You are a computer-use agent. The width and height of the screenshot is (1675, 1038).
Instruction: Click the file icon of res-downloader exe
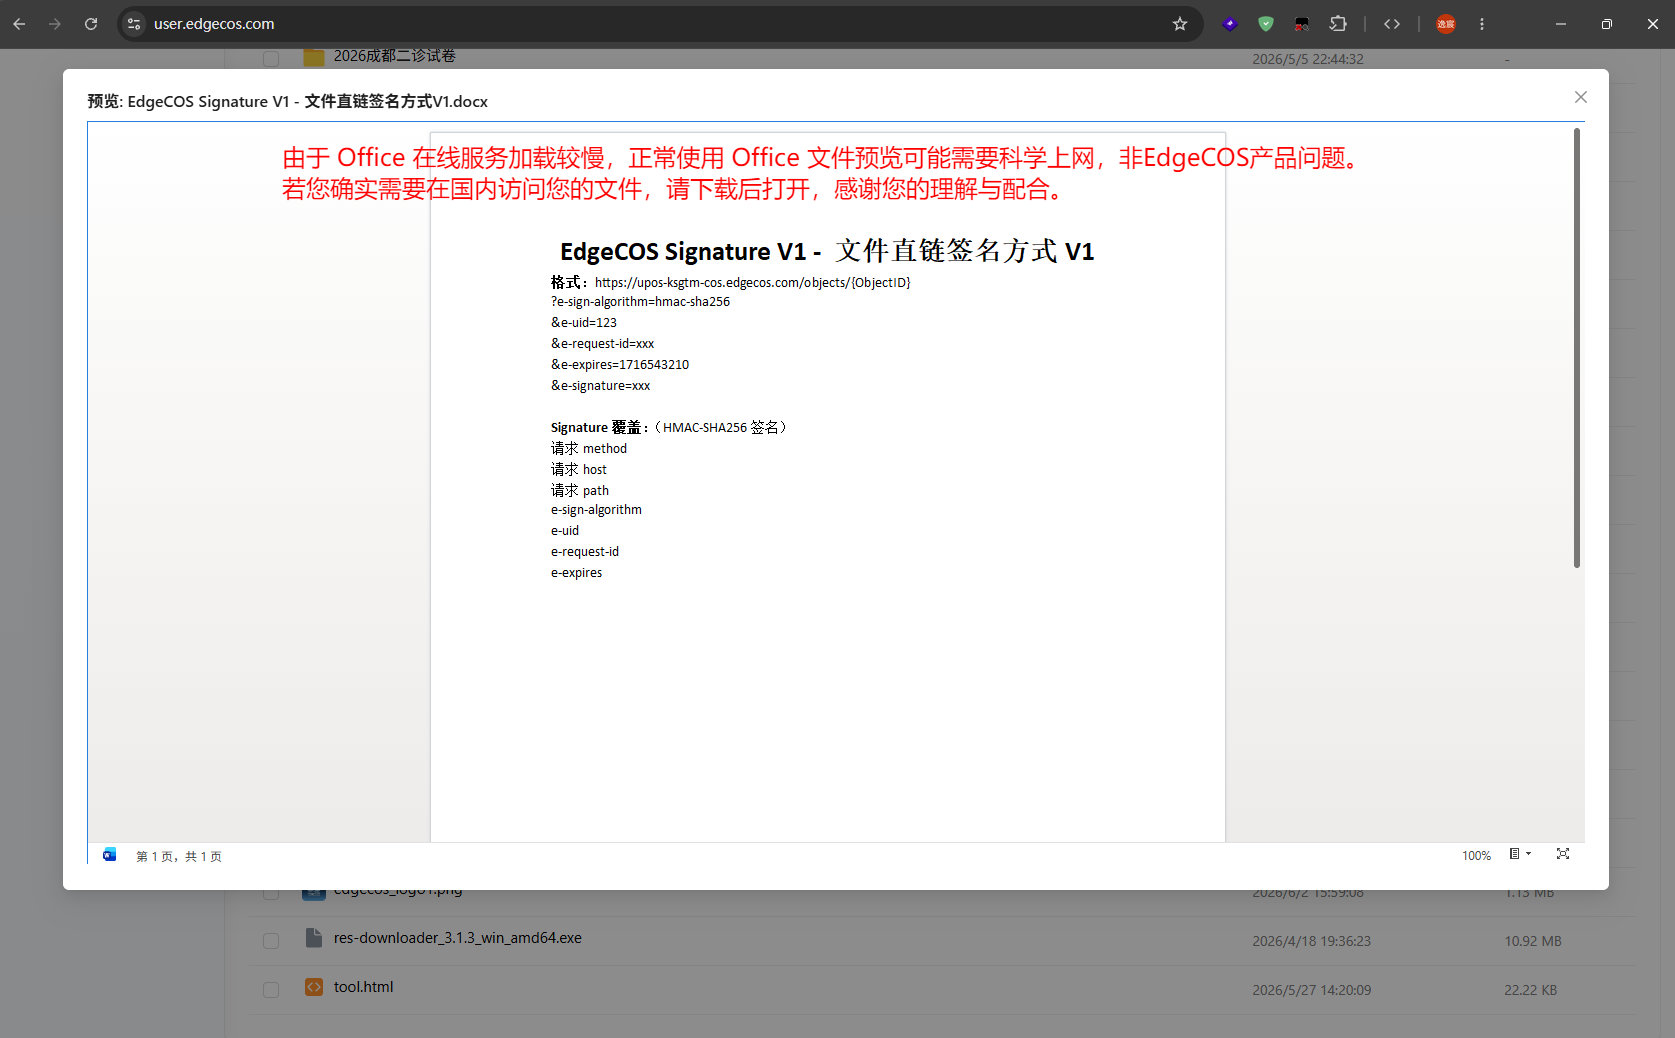[314, 938]
